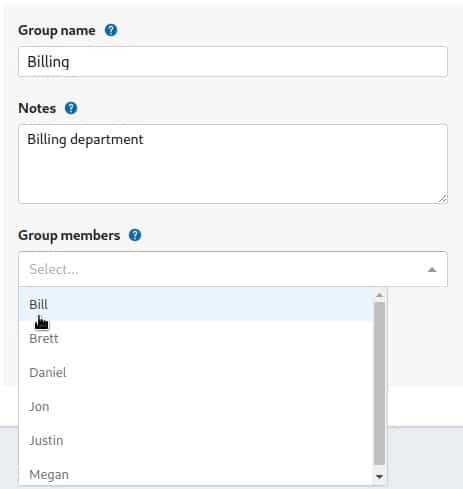Show help for Group members field
463x489 pixels.
135,235
